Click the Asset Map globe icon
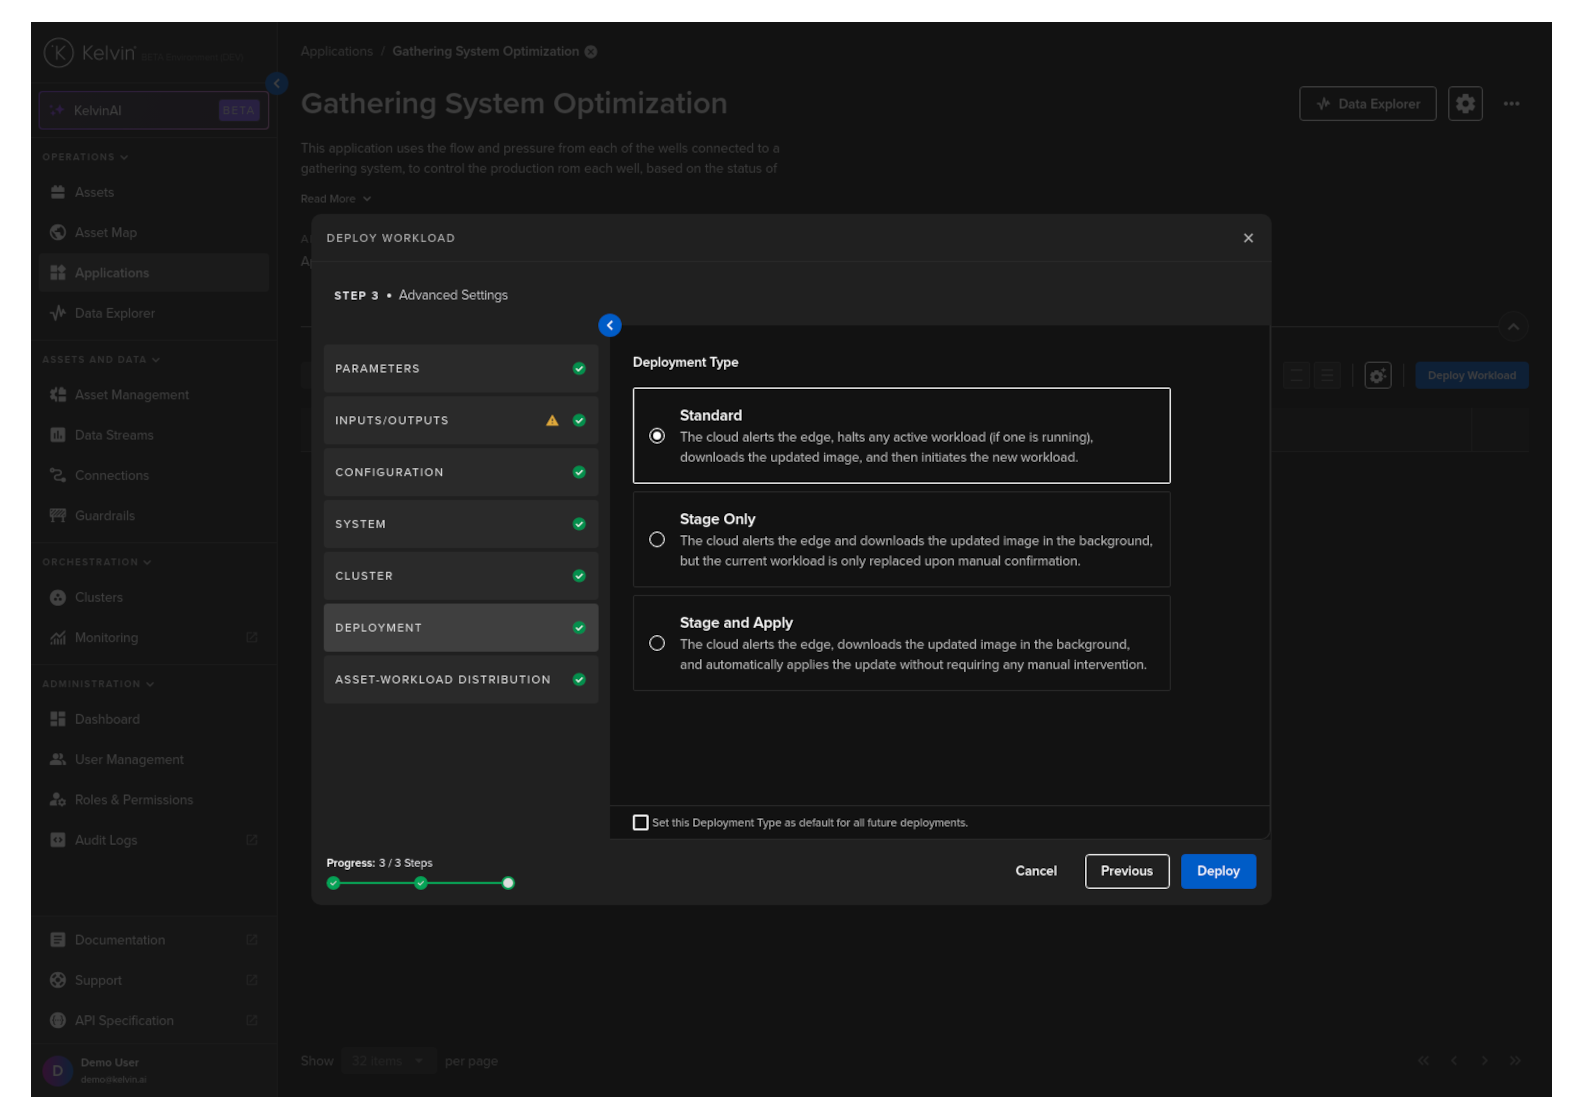 click(x=58, y=233)
